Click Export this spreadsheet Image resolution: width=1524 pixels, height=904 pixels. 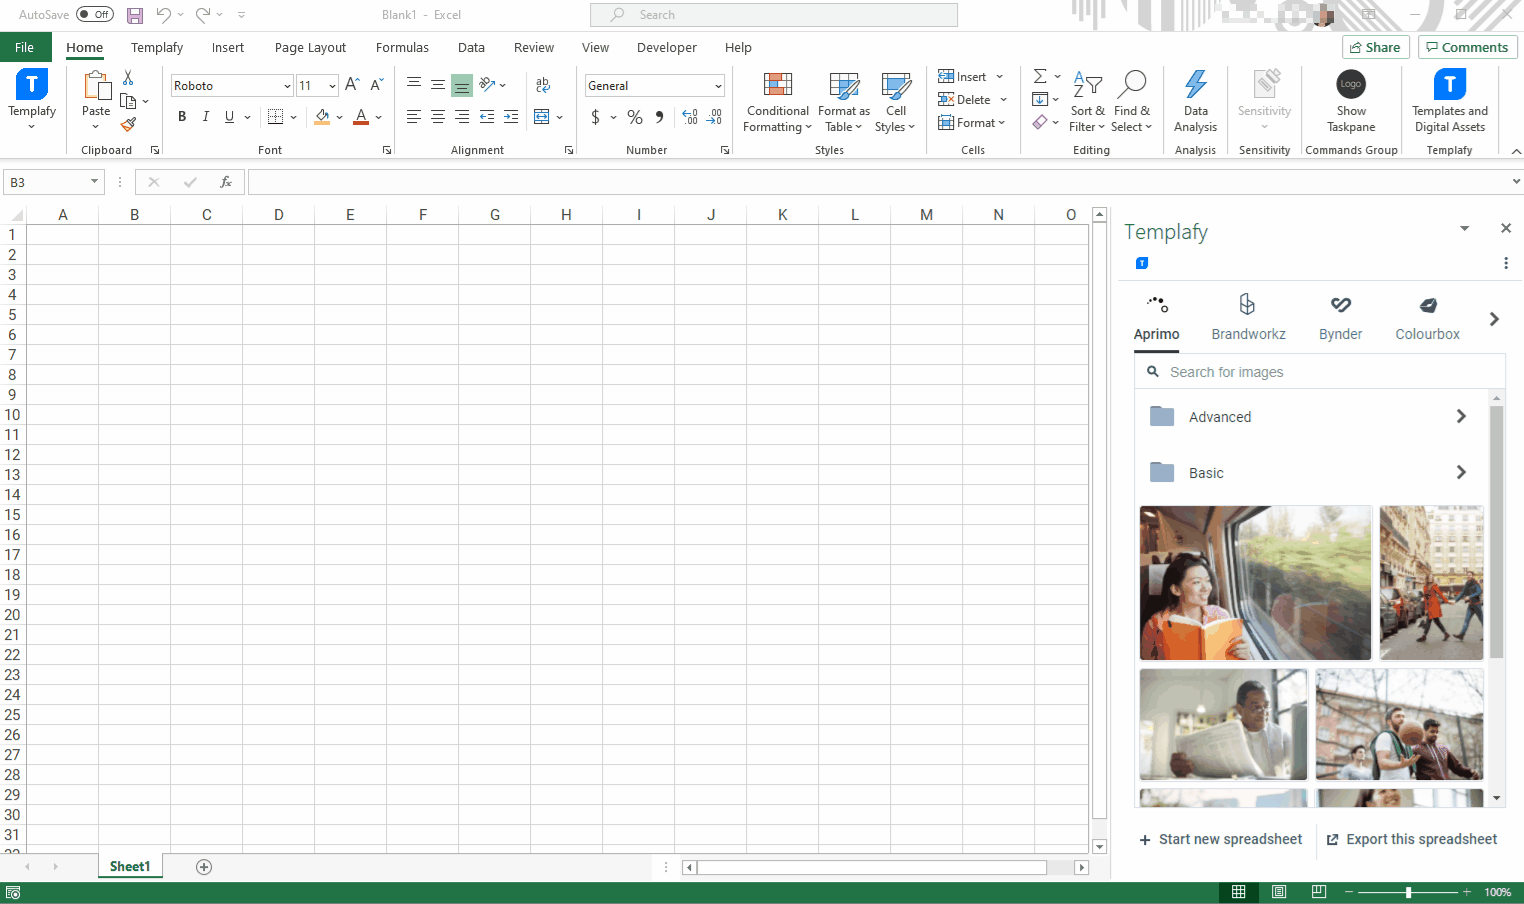tap(1410, 839)
